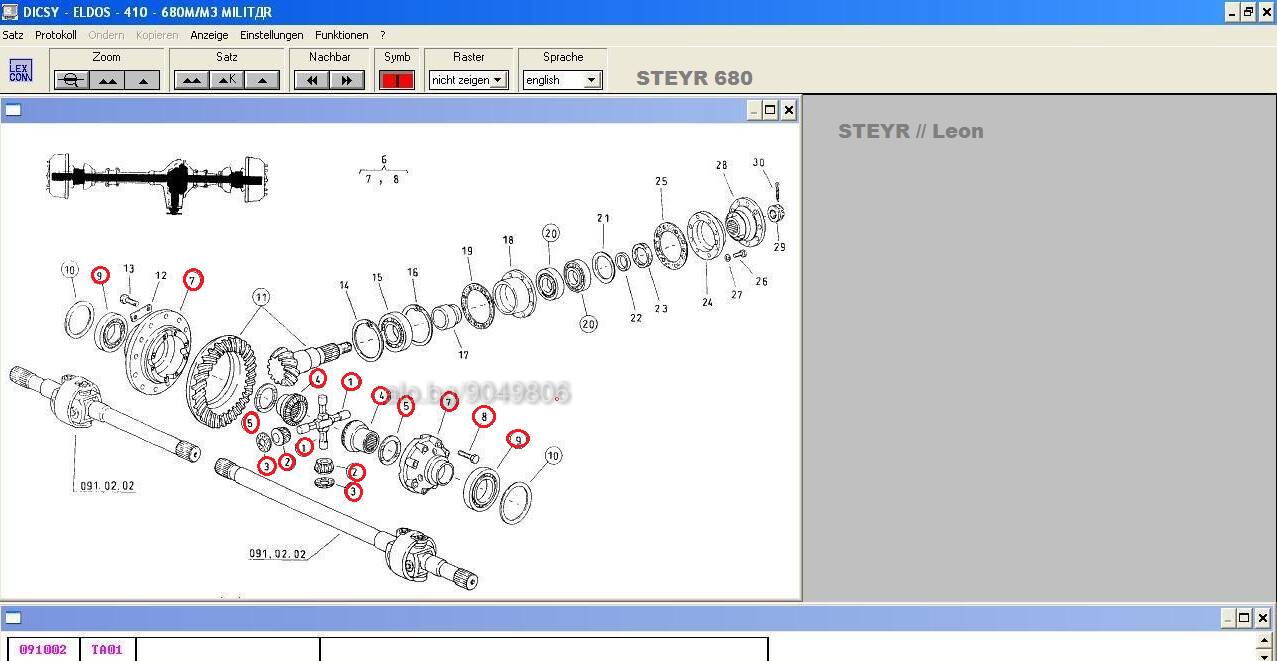Viewport: 1277px width, 661px height.
Task: Click the Zoom double-triangle button
Action: click(107, 80)
